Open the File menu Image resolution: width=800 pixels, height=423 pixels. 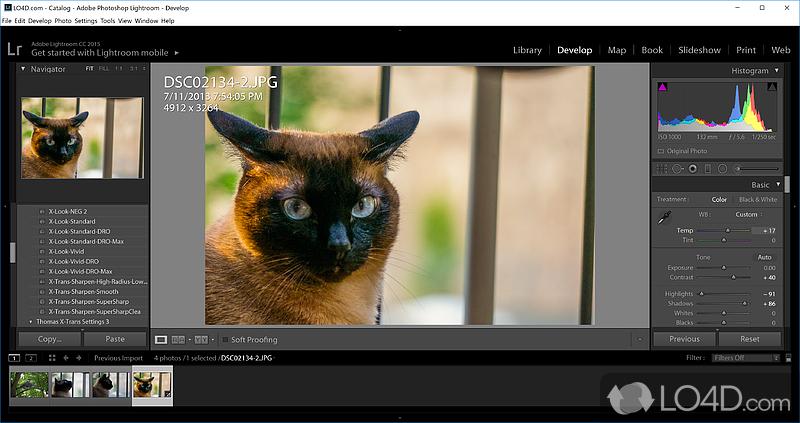[x=6, y=21]
